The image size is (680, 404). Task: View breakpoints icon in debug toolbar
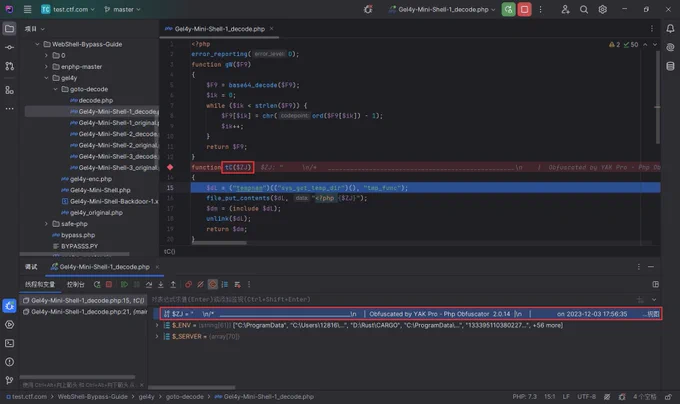[188, 284]
